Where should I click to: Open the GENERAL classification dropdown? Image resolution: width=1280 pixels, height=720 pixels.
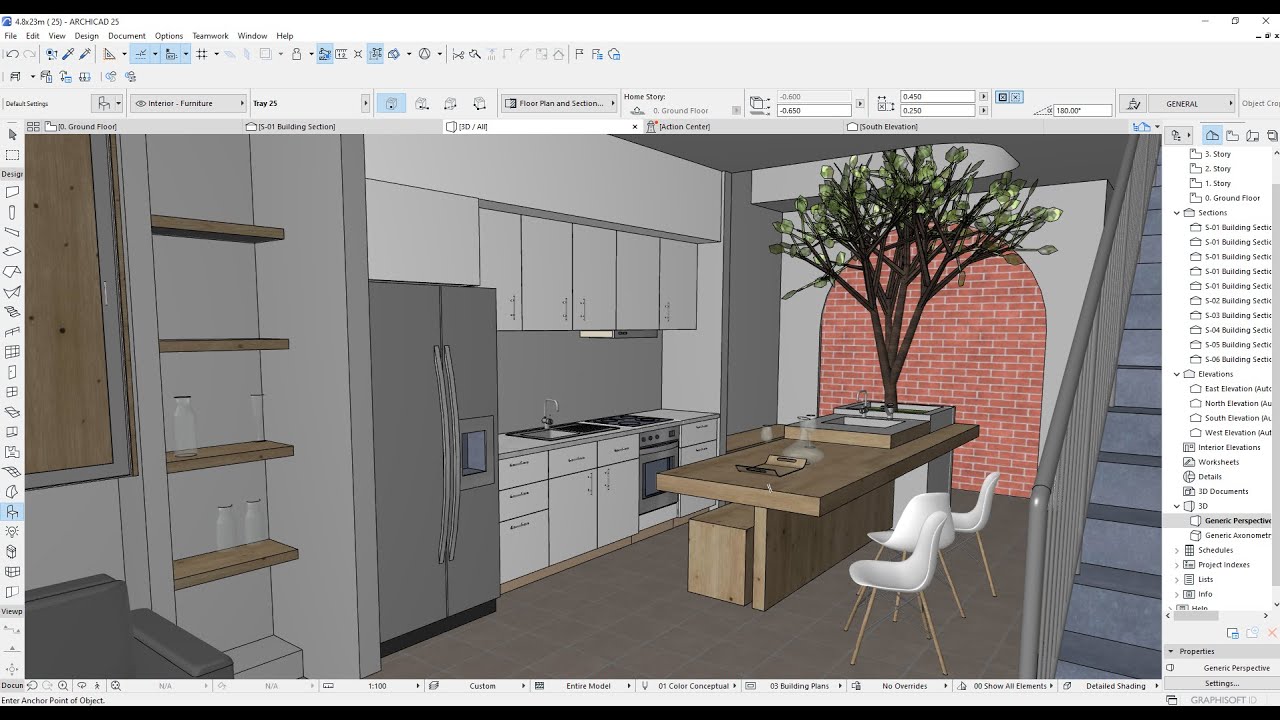tap(1190, 103)
